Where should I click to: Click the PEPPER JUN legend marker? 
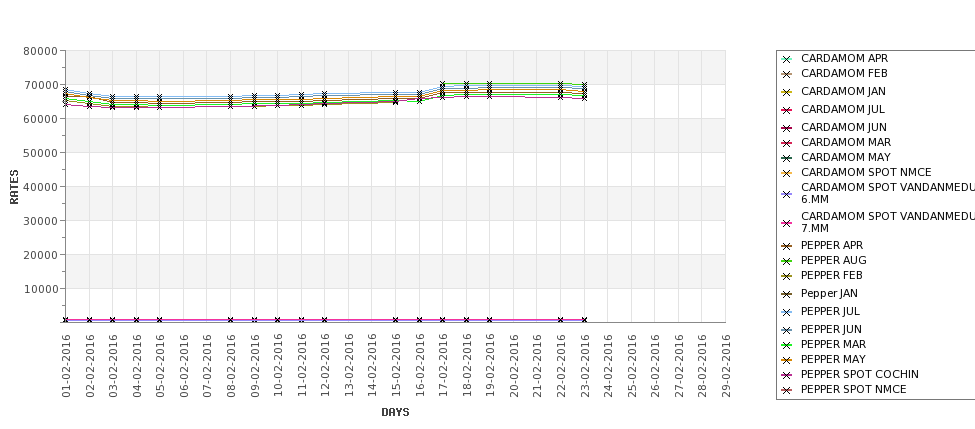[x=787, y=330]
